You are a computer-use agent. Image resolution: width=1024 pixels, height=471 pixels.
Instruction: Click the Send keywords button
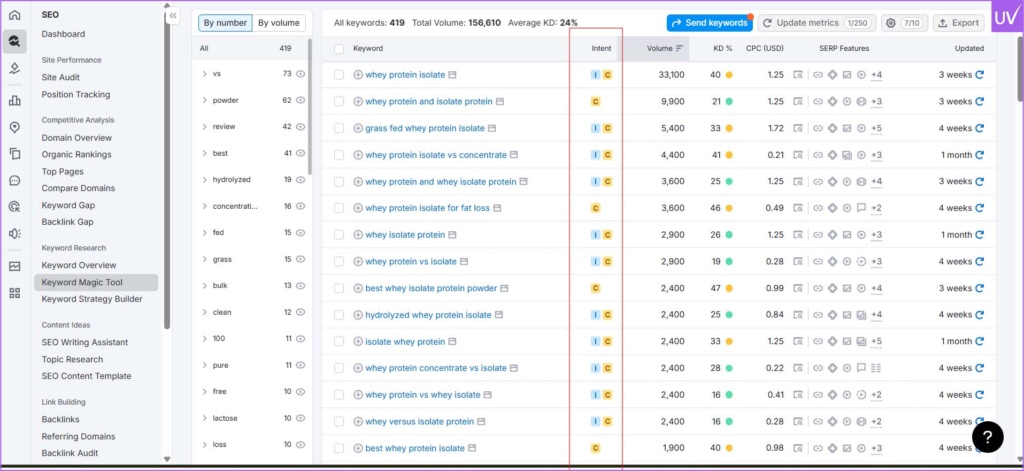[x=709, y=22]
